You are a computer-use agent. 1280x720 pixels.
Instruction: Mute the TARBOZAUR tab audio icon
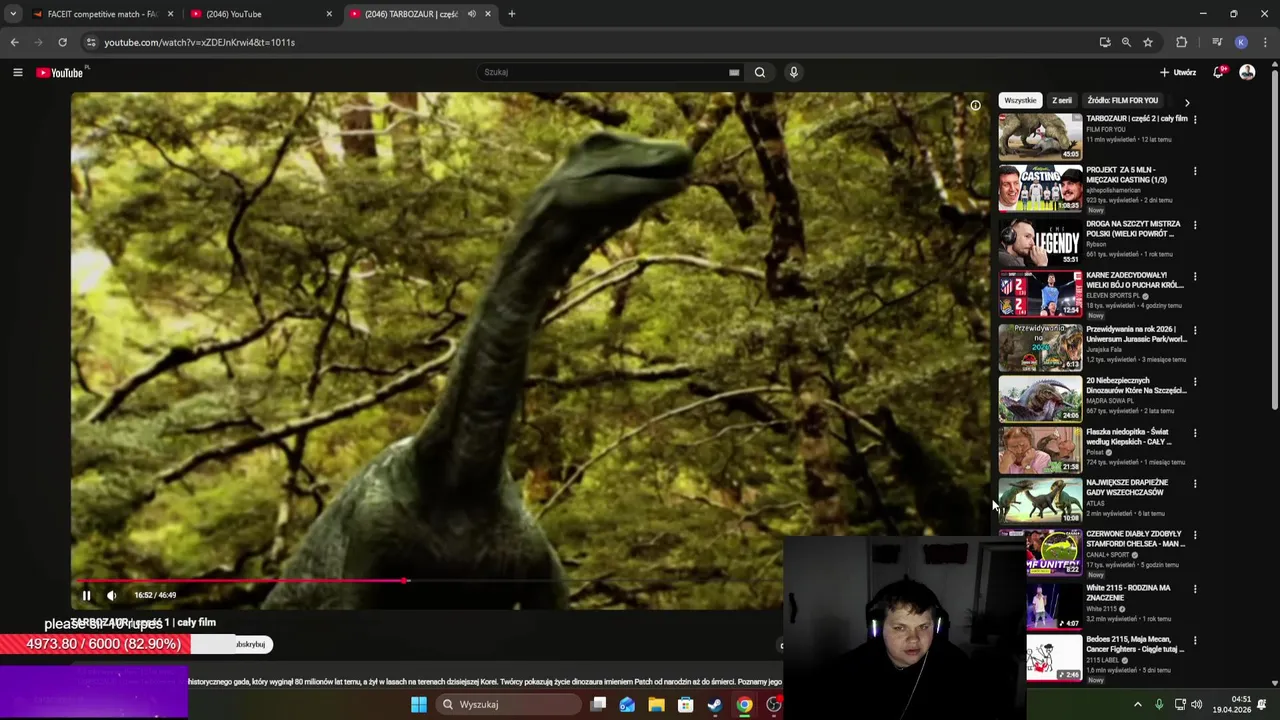(471, 14)
